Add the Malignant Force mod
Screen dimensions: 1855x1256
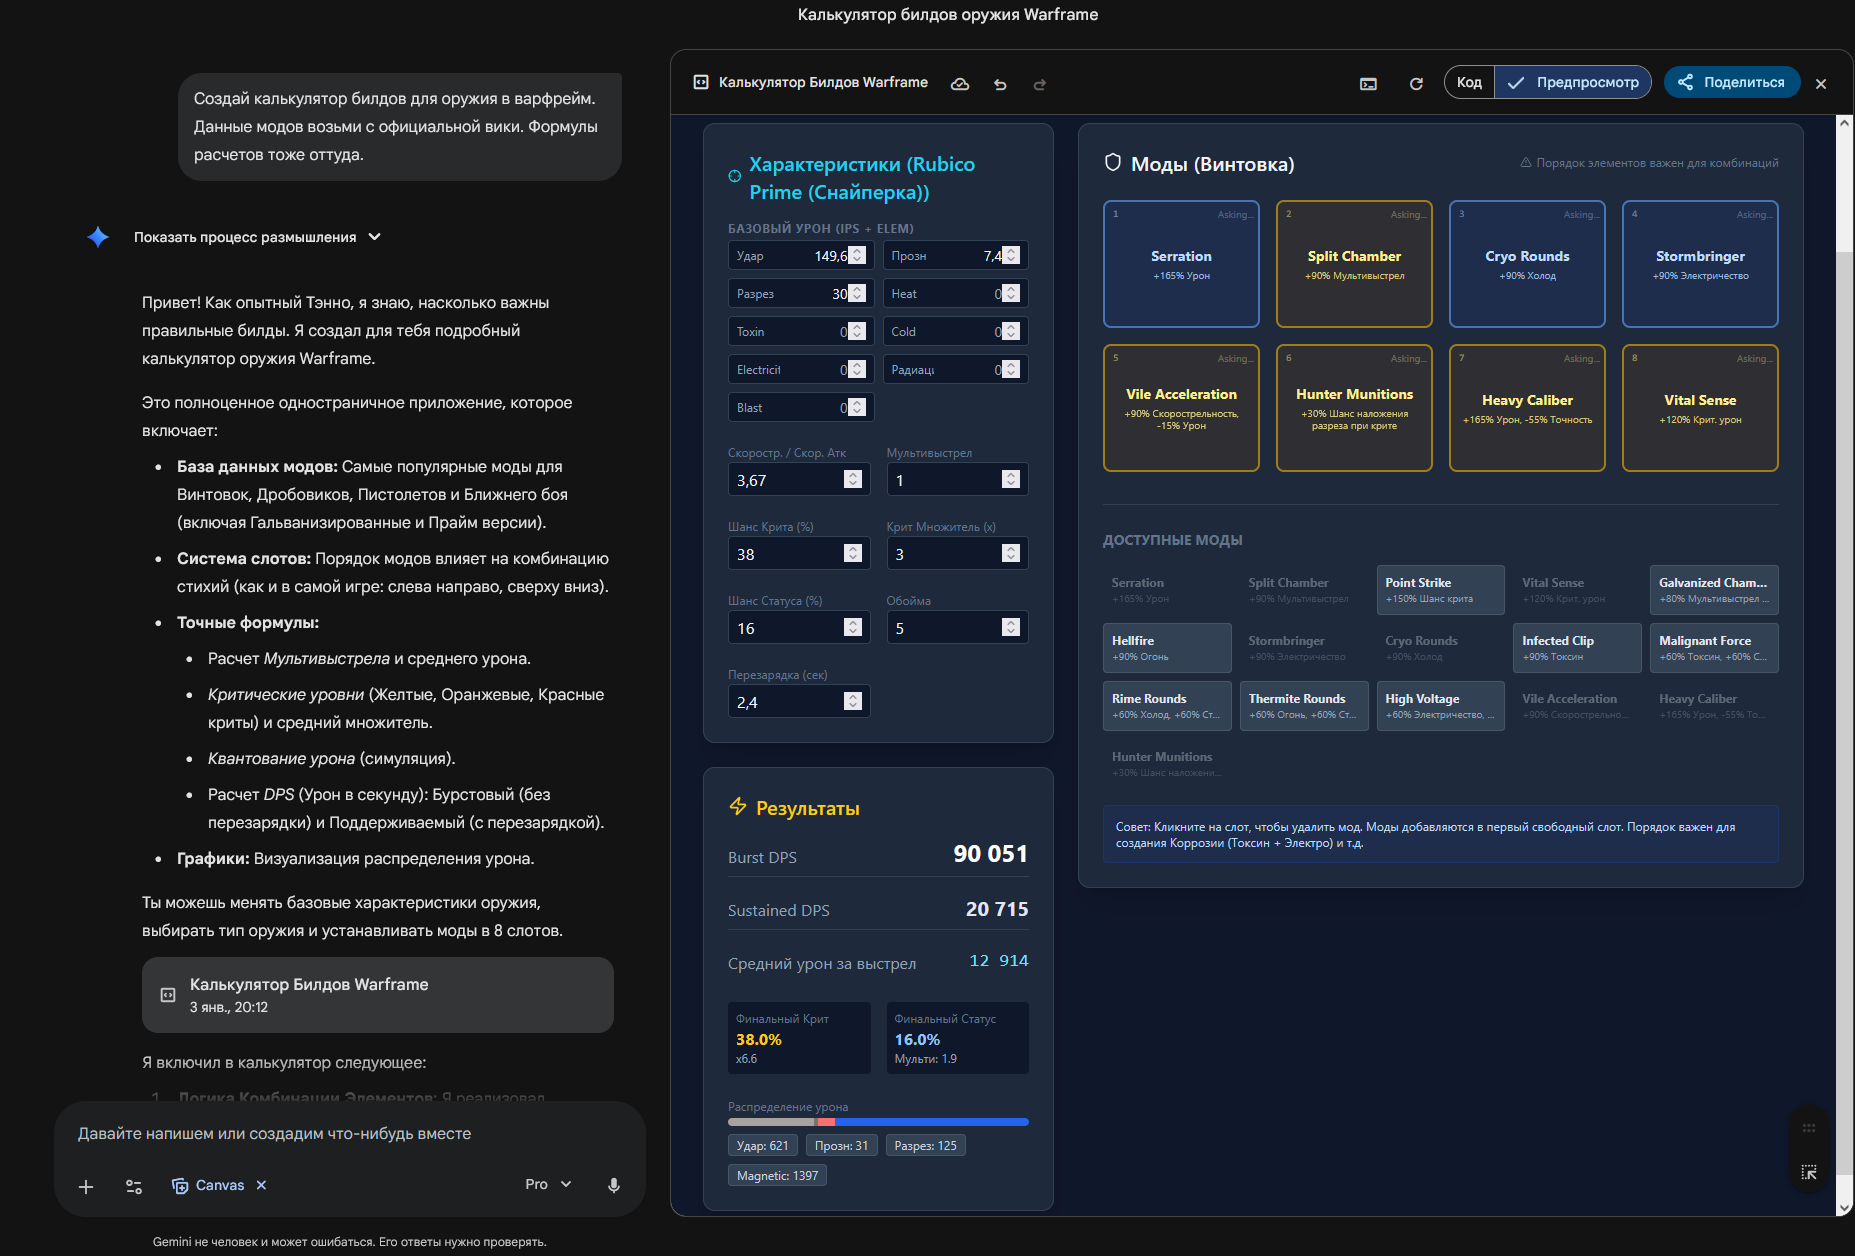(x=1714, y=648)
